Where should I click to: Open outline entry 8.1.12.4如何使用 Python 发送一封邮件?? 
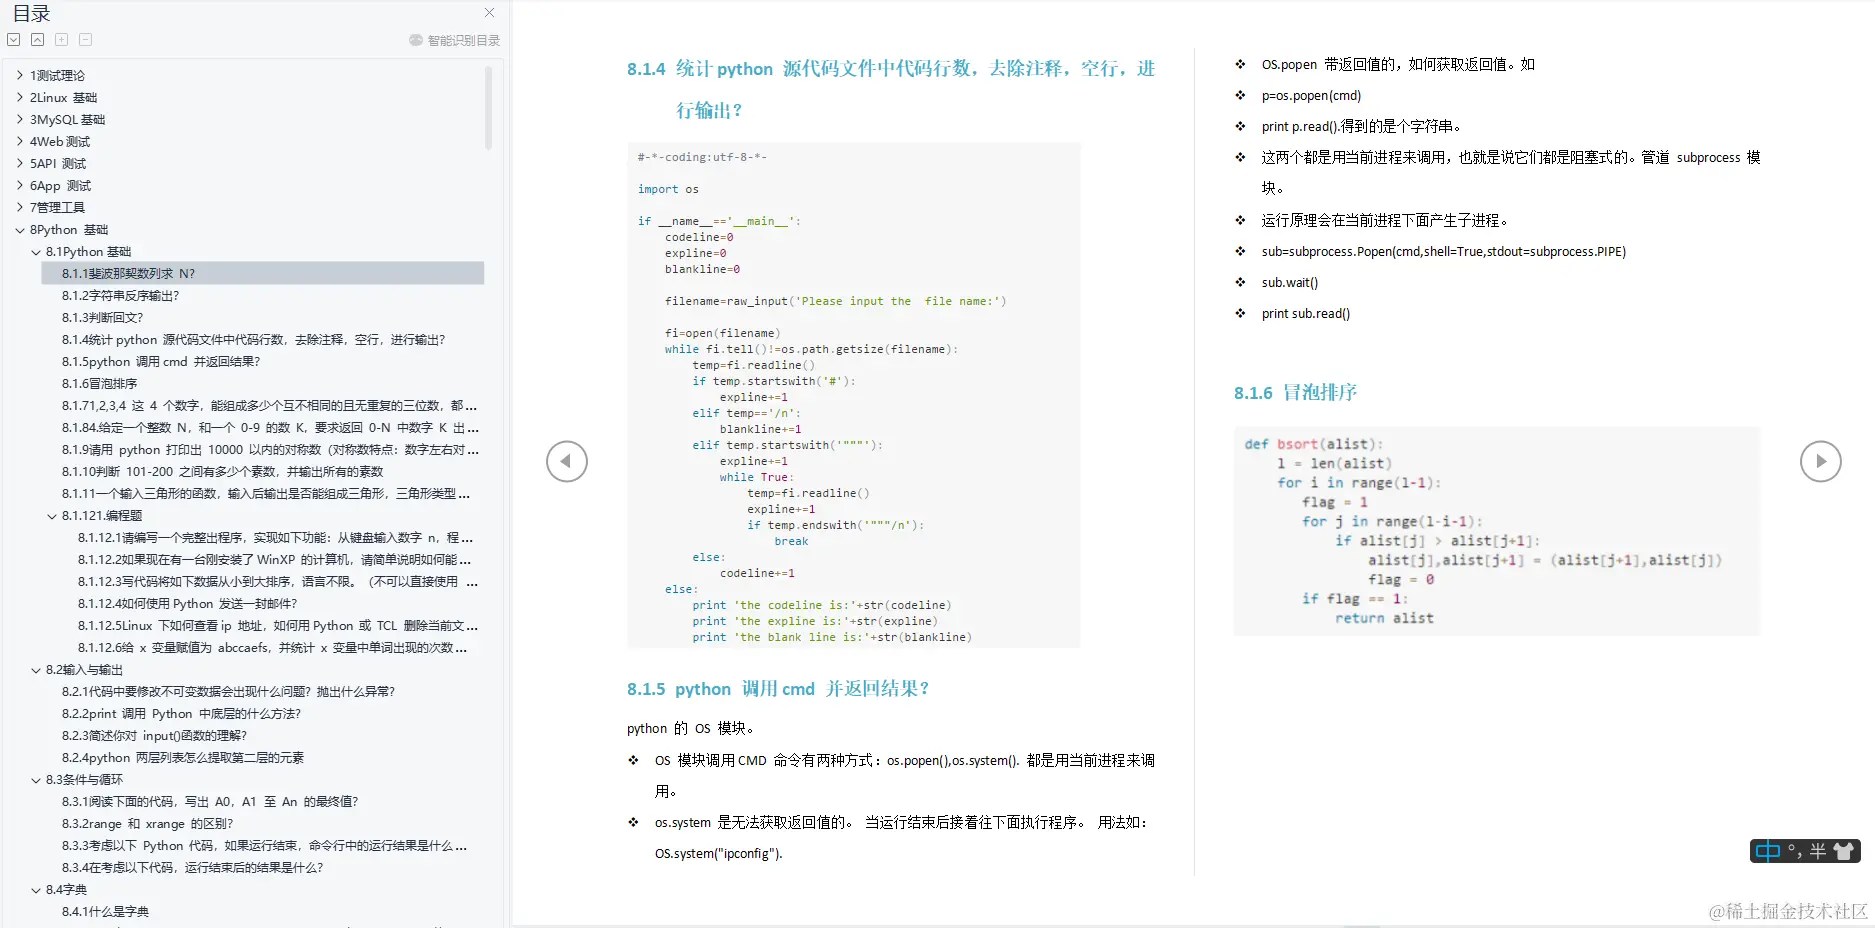(188, 603)
